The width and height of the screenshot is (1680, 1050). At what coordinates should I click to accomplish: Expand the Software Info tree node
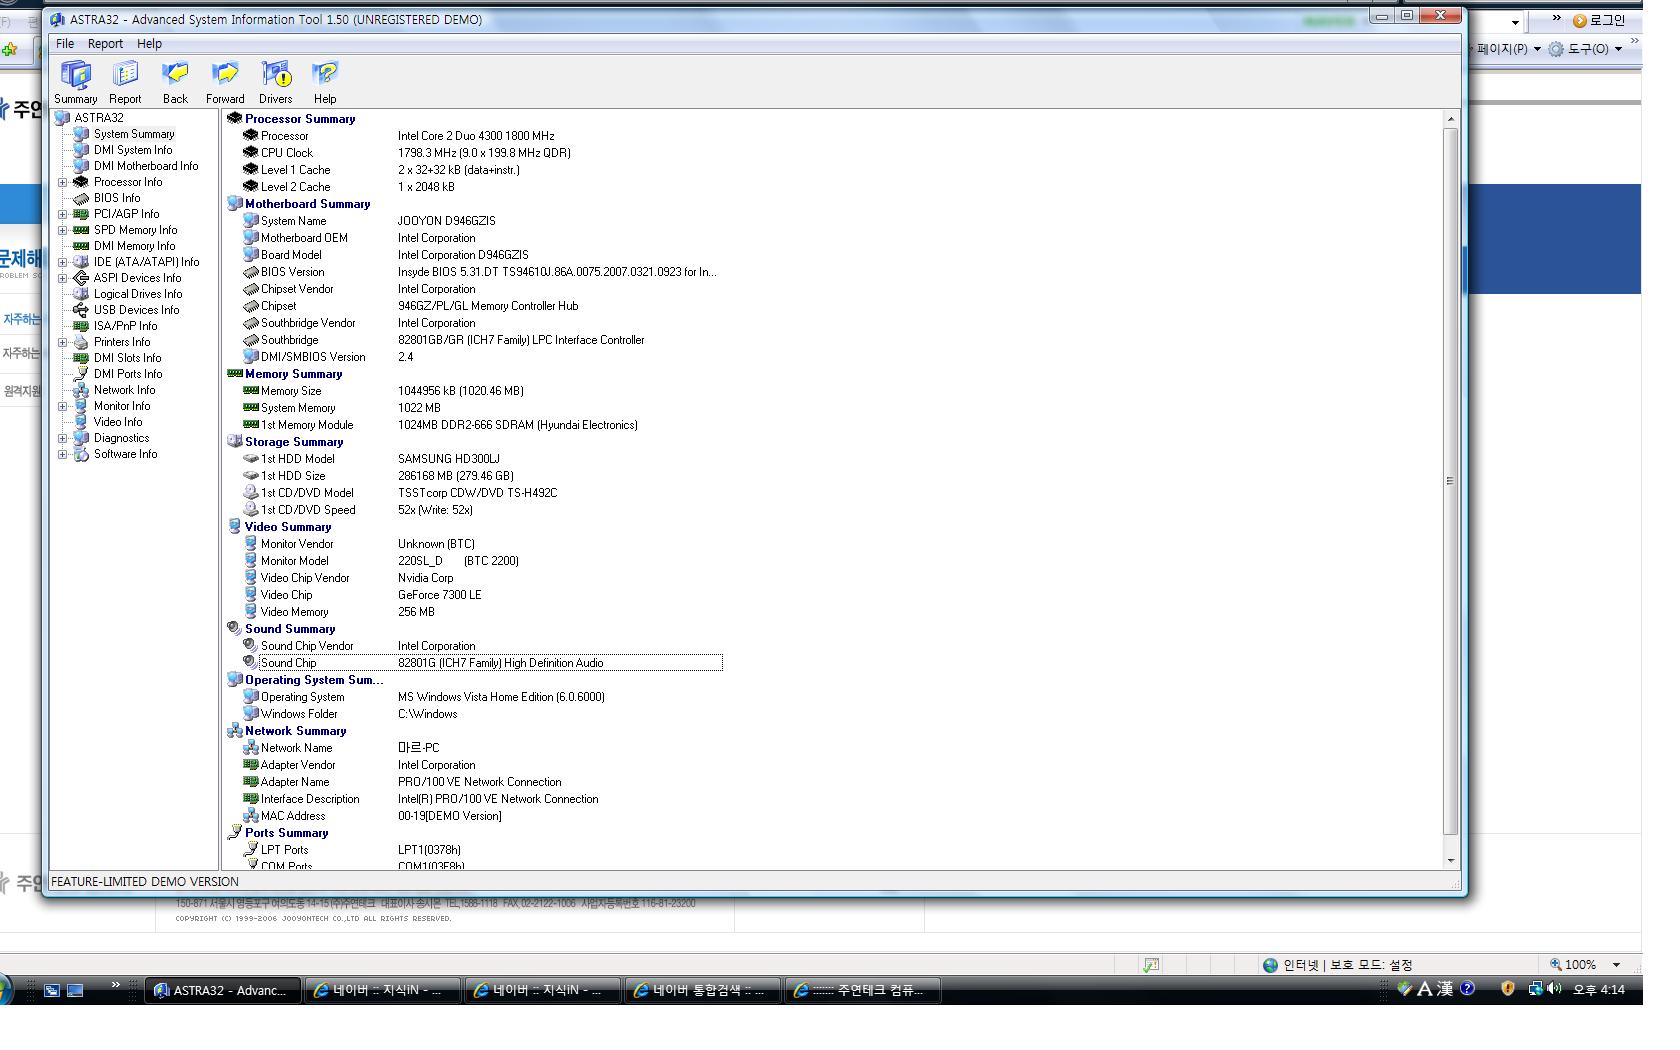pyautogui.click(x=63, y=454)
